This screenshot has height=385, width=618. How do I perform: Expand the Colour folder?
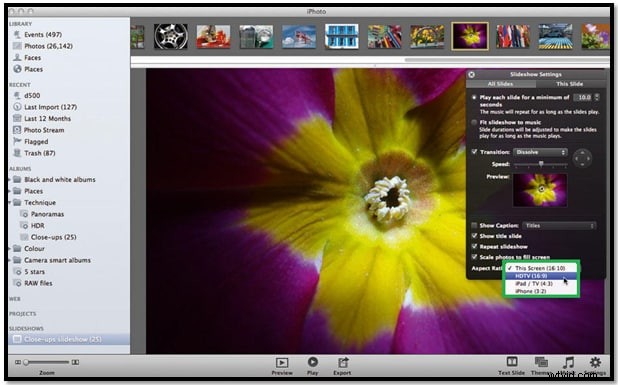click(x=10, y=249)
